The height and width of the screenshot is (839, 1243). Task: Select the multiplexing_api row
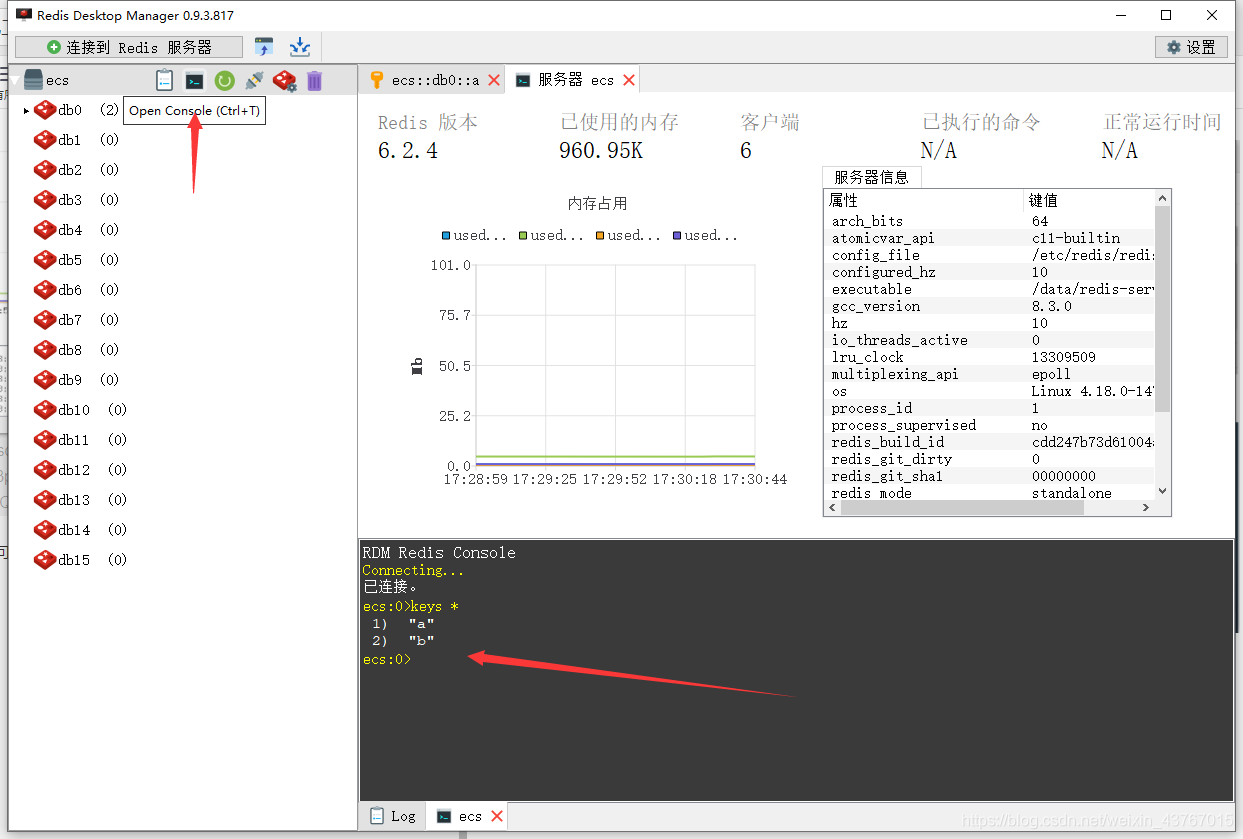pyautogui.click(x=989, y=374)
